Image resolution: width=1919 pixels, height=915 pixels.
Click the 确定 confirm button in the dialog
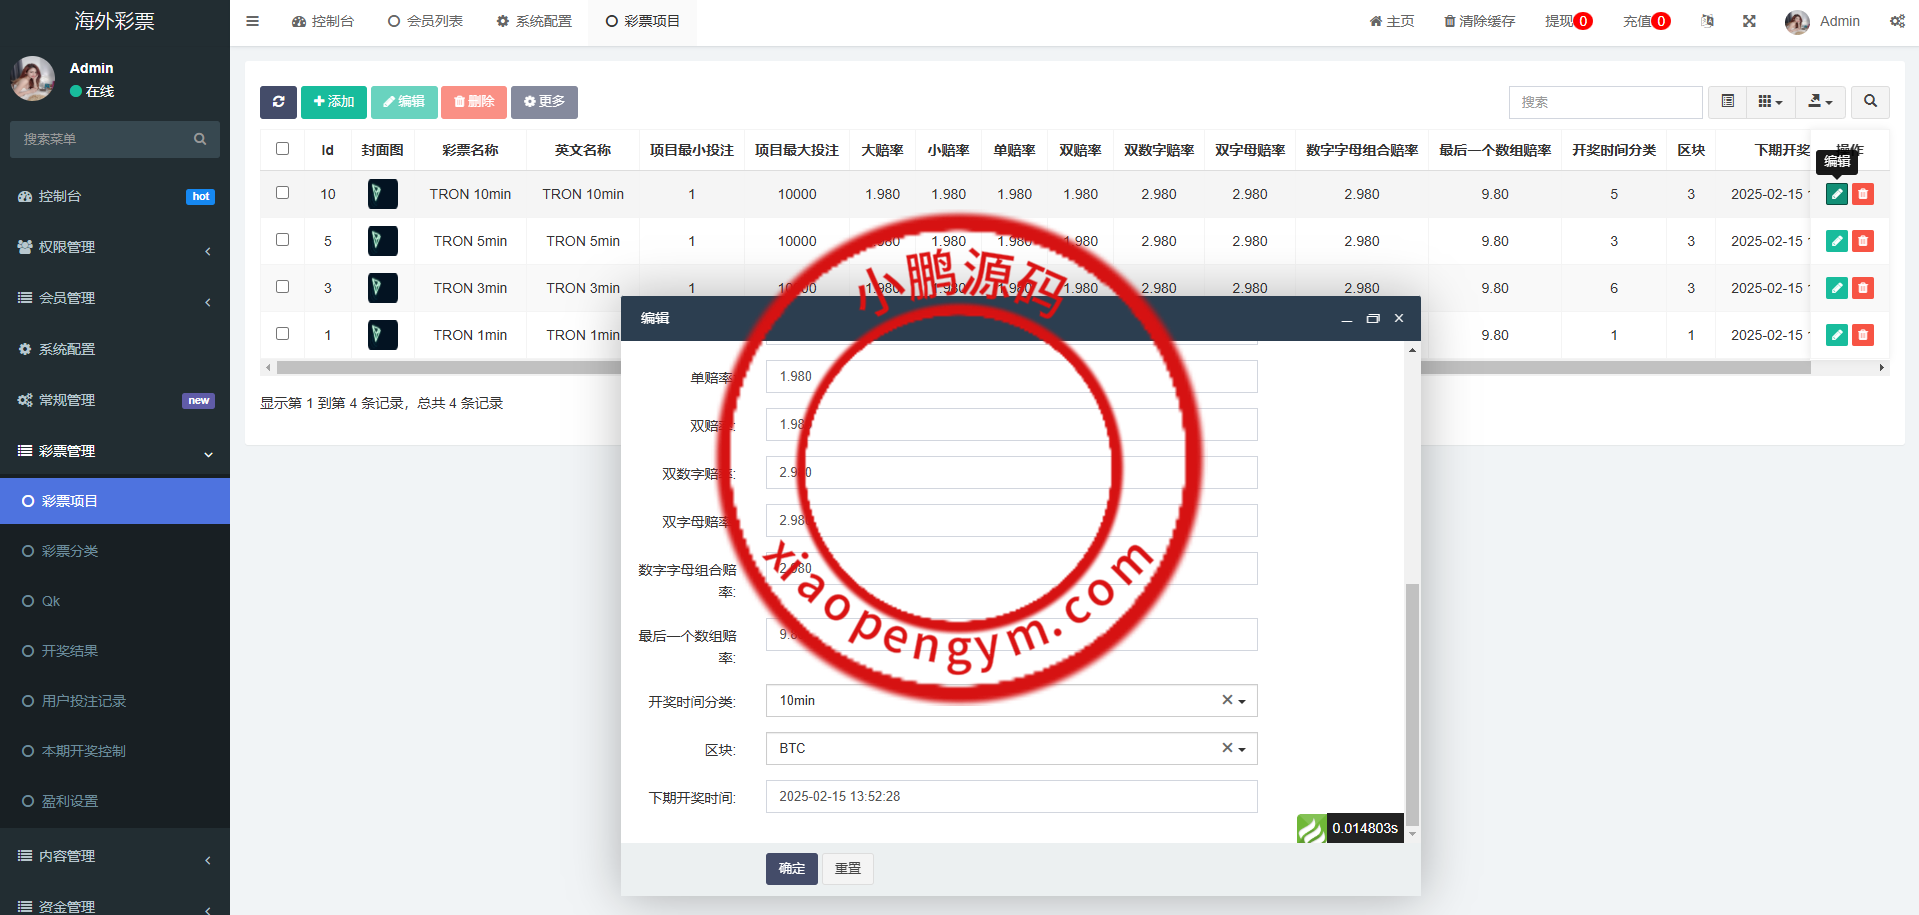point(791,869)
